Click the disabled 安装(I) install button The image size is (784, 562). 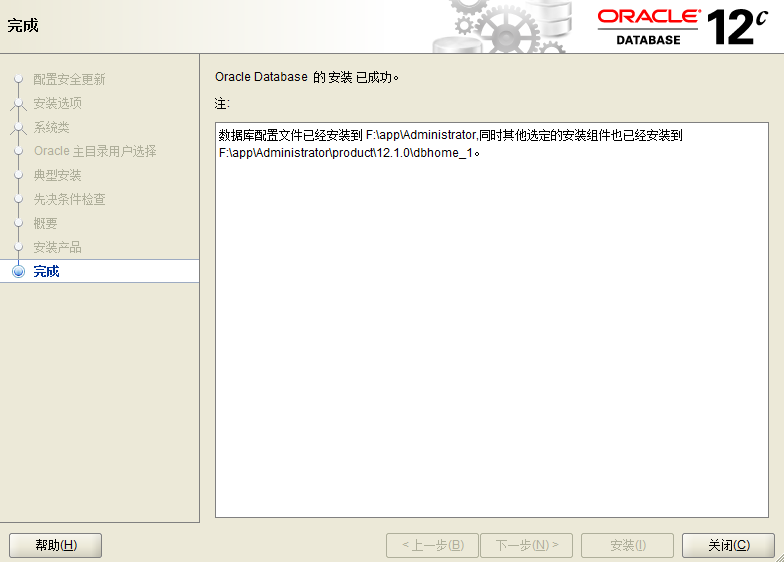pos(628,545)
